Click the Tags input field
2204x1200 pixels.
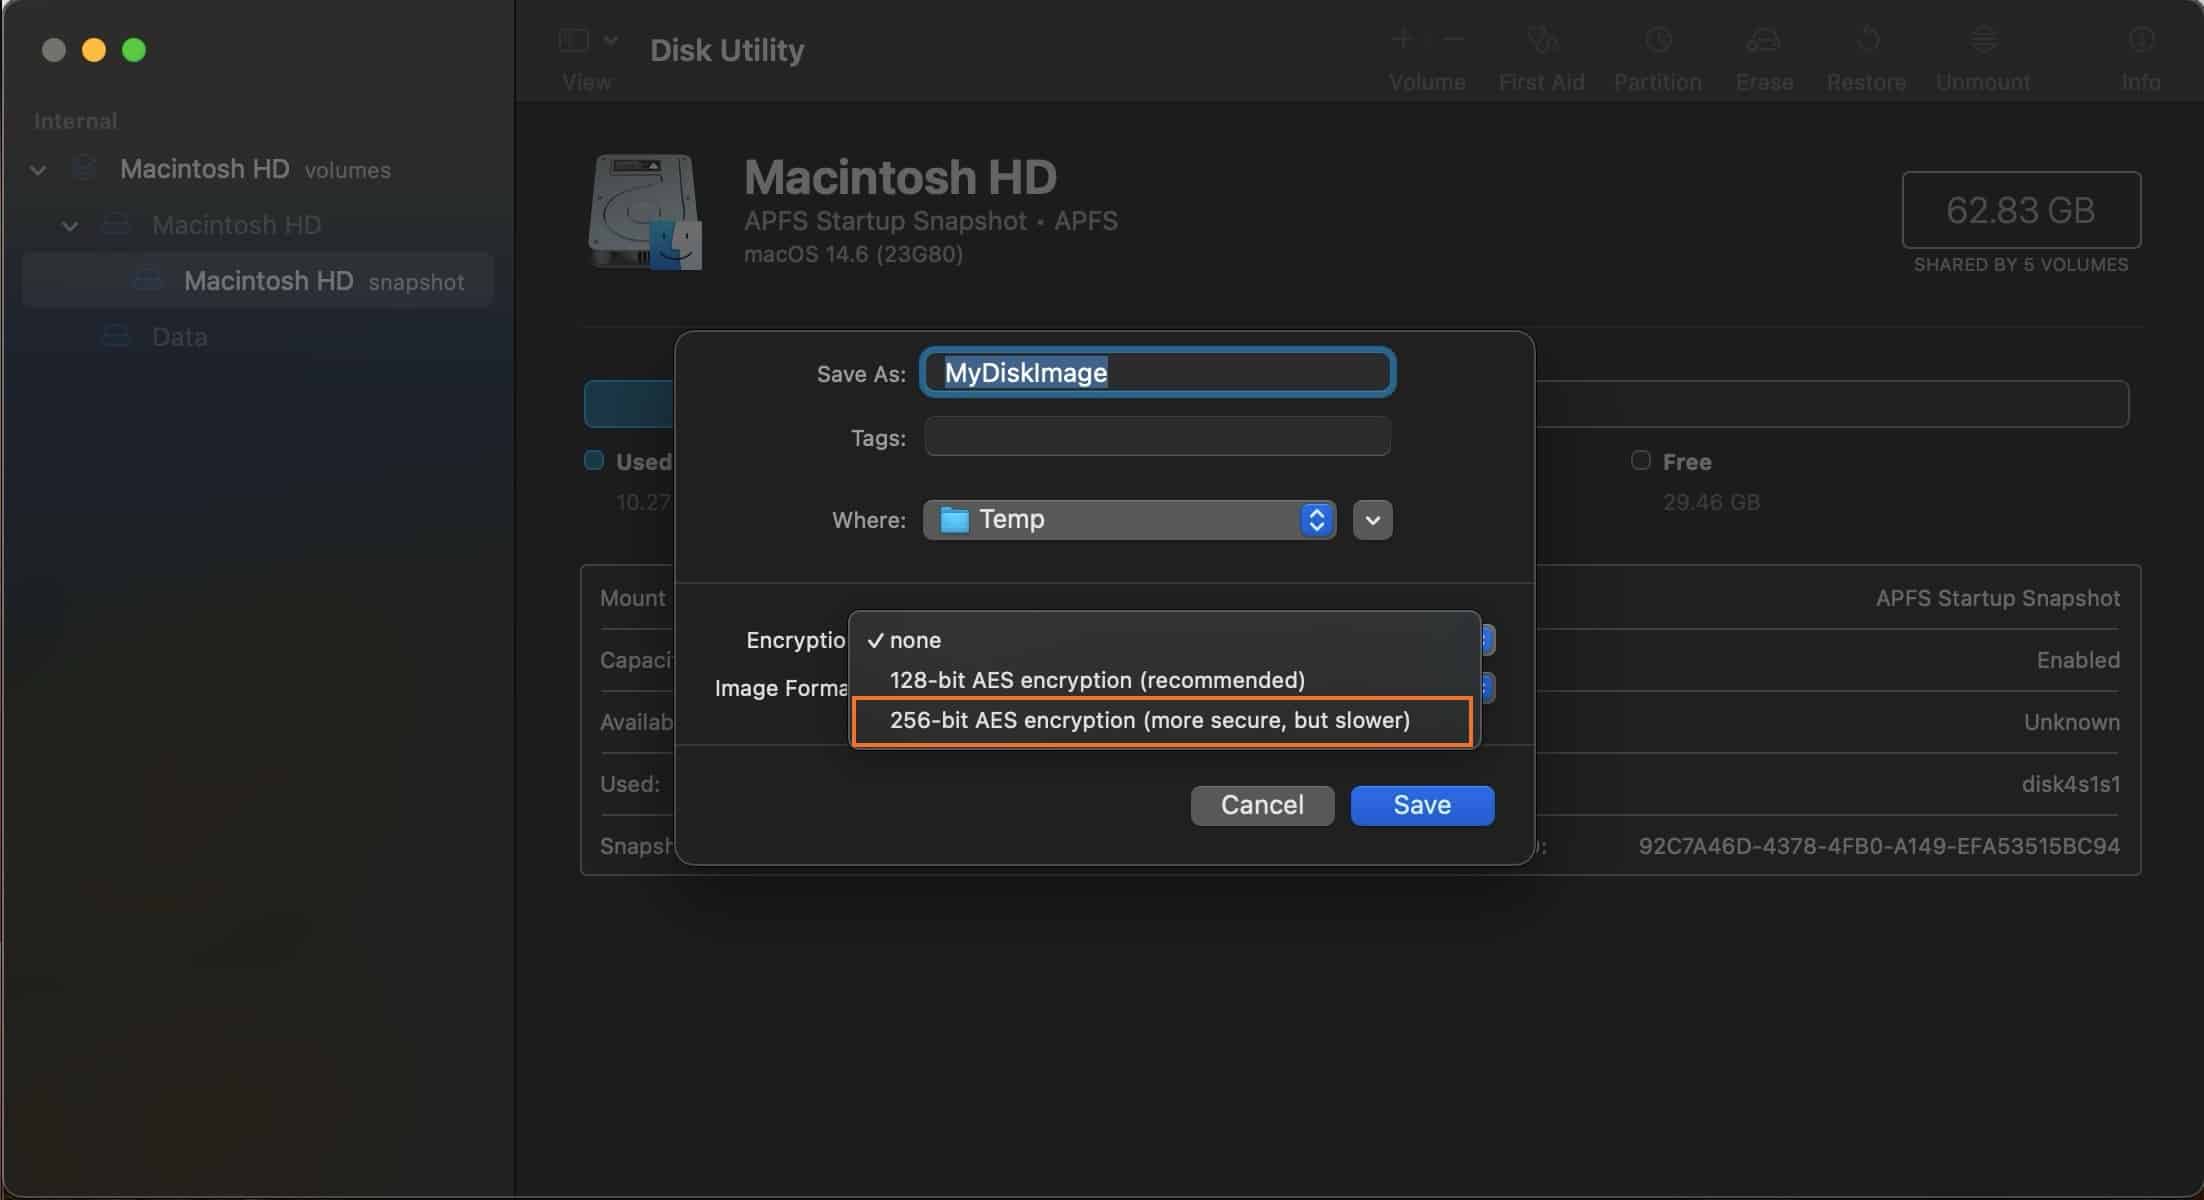(1157, 437)
